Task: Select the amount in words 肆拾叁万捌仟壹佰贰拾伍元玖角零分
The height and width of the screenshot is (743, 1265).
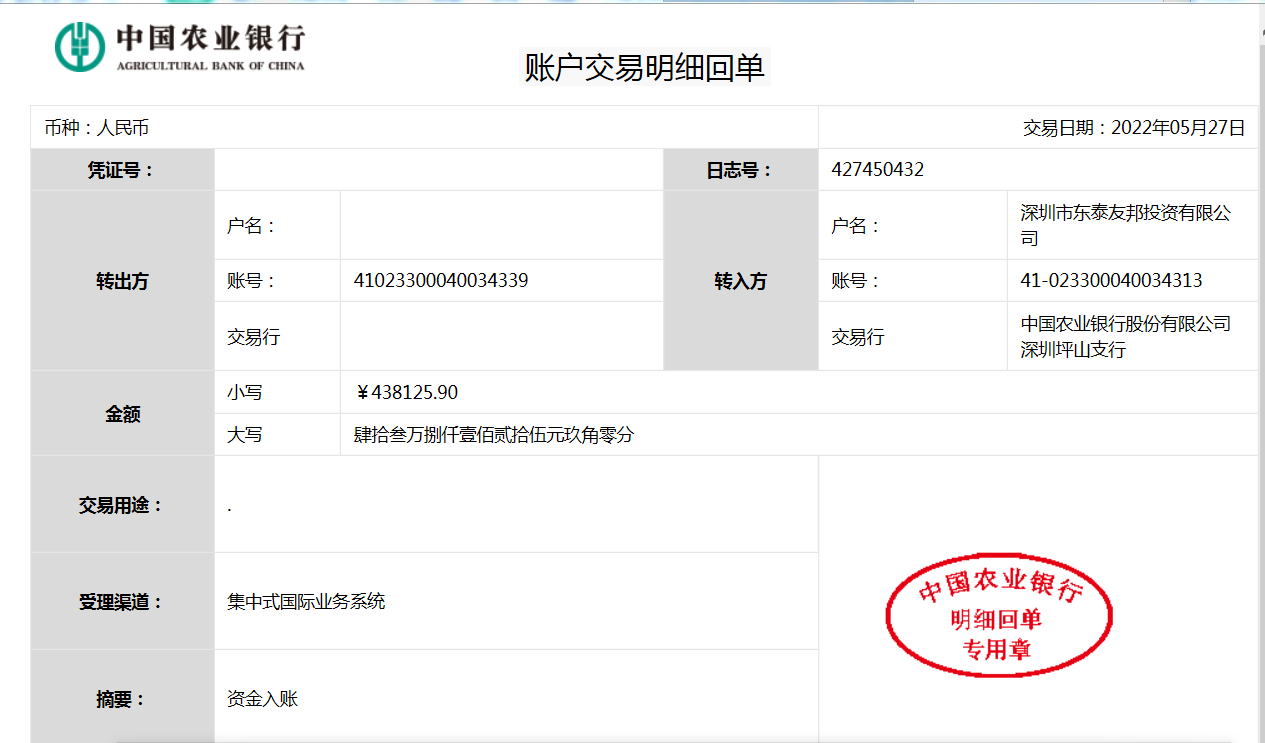Action: pyautogui.click(x=495, y=435)
